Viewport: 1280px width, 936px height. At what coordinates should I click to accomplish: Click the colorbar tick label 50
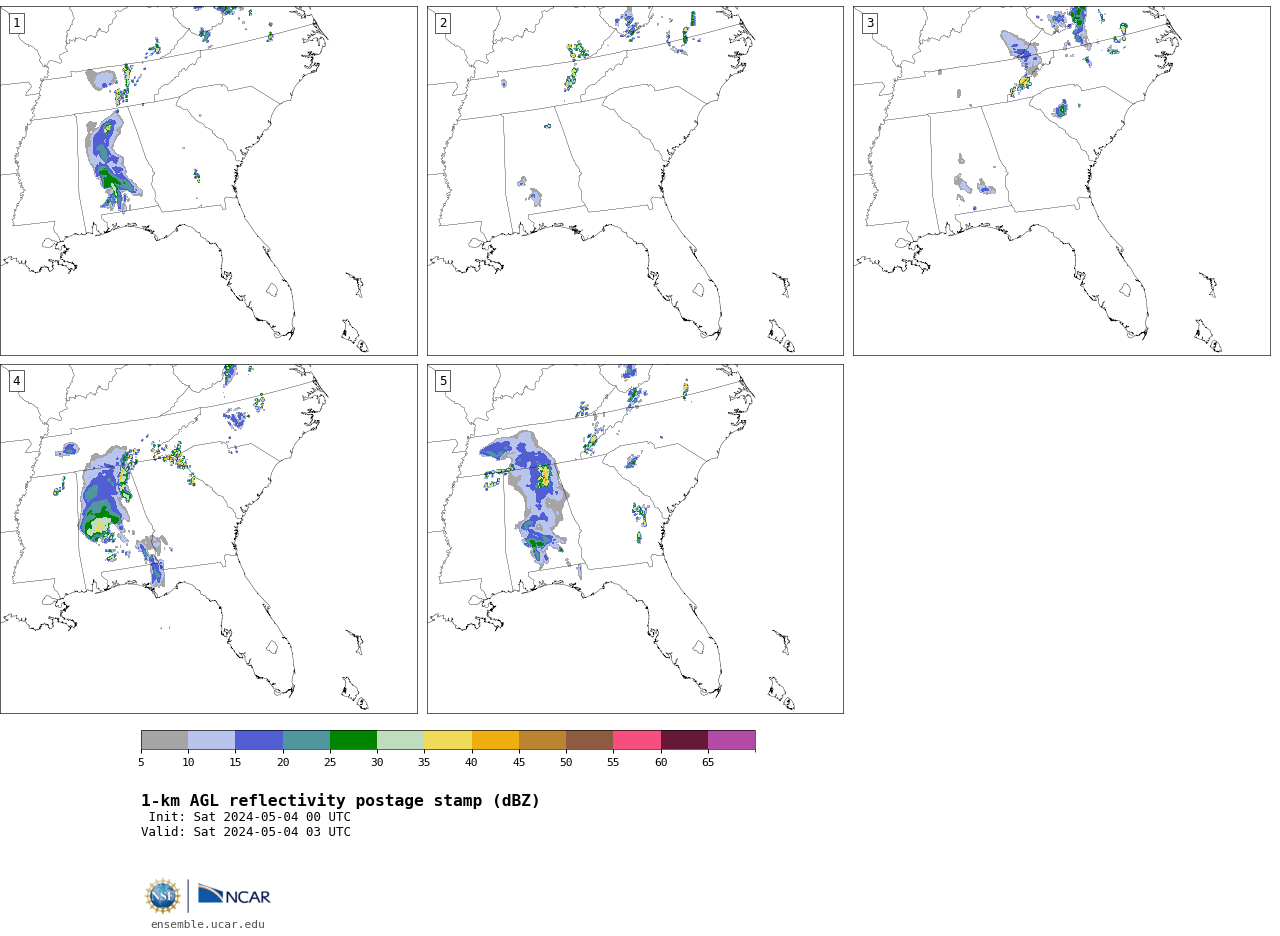click(x=566, y=762)
